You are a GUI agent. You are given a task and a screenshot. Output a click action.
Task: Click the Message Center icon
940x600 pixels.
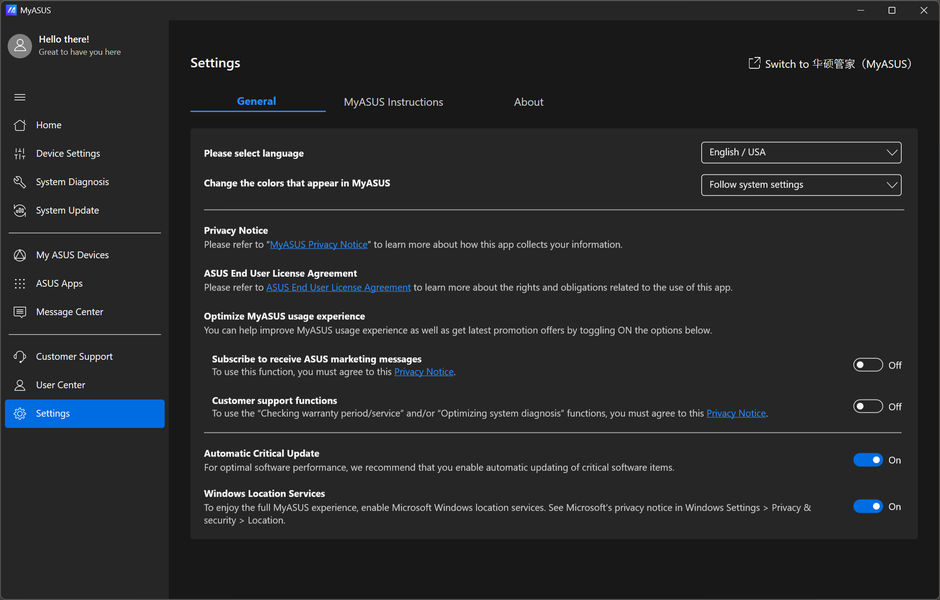coord(20,312)
